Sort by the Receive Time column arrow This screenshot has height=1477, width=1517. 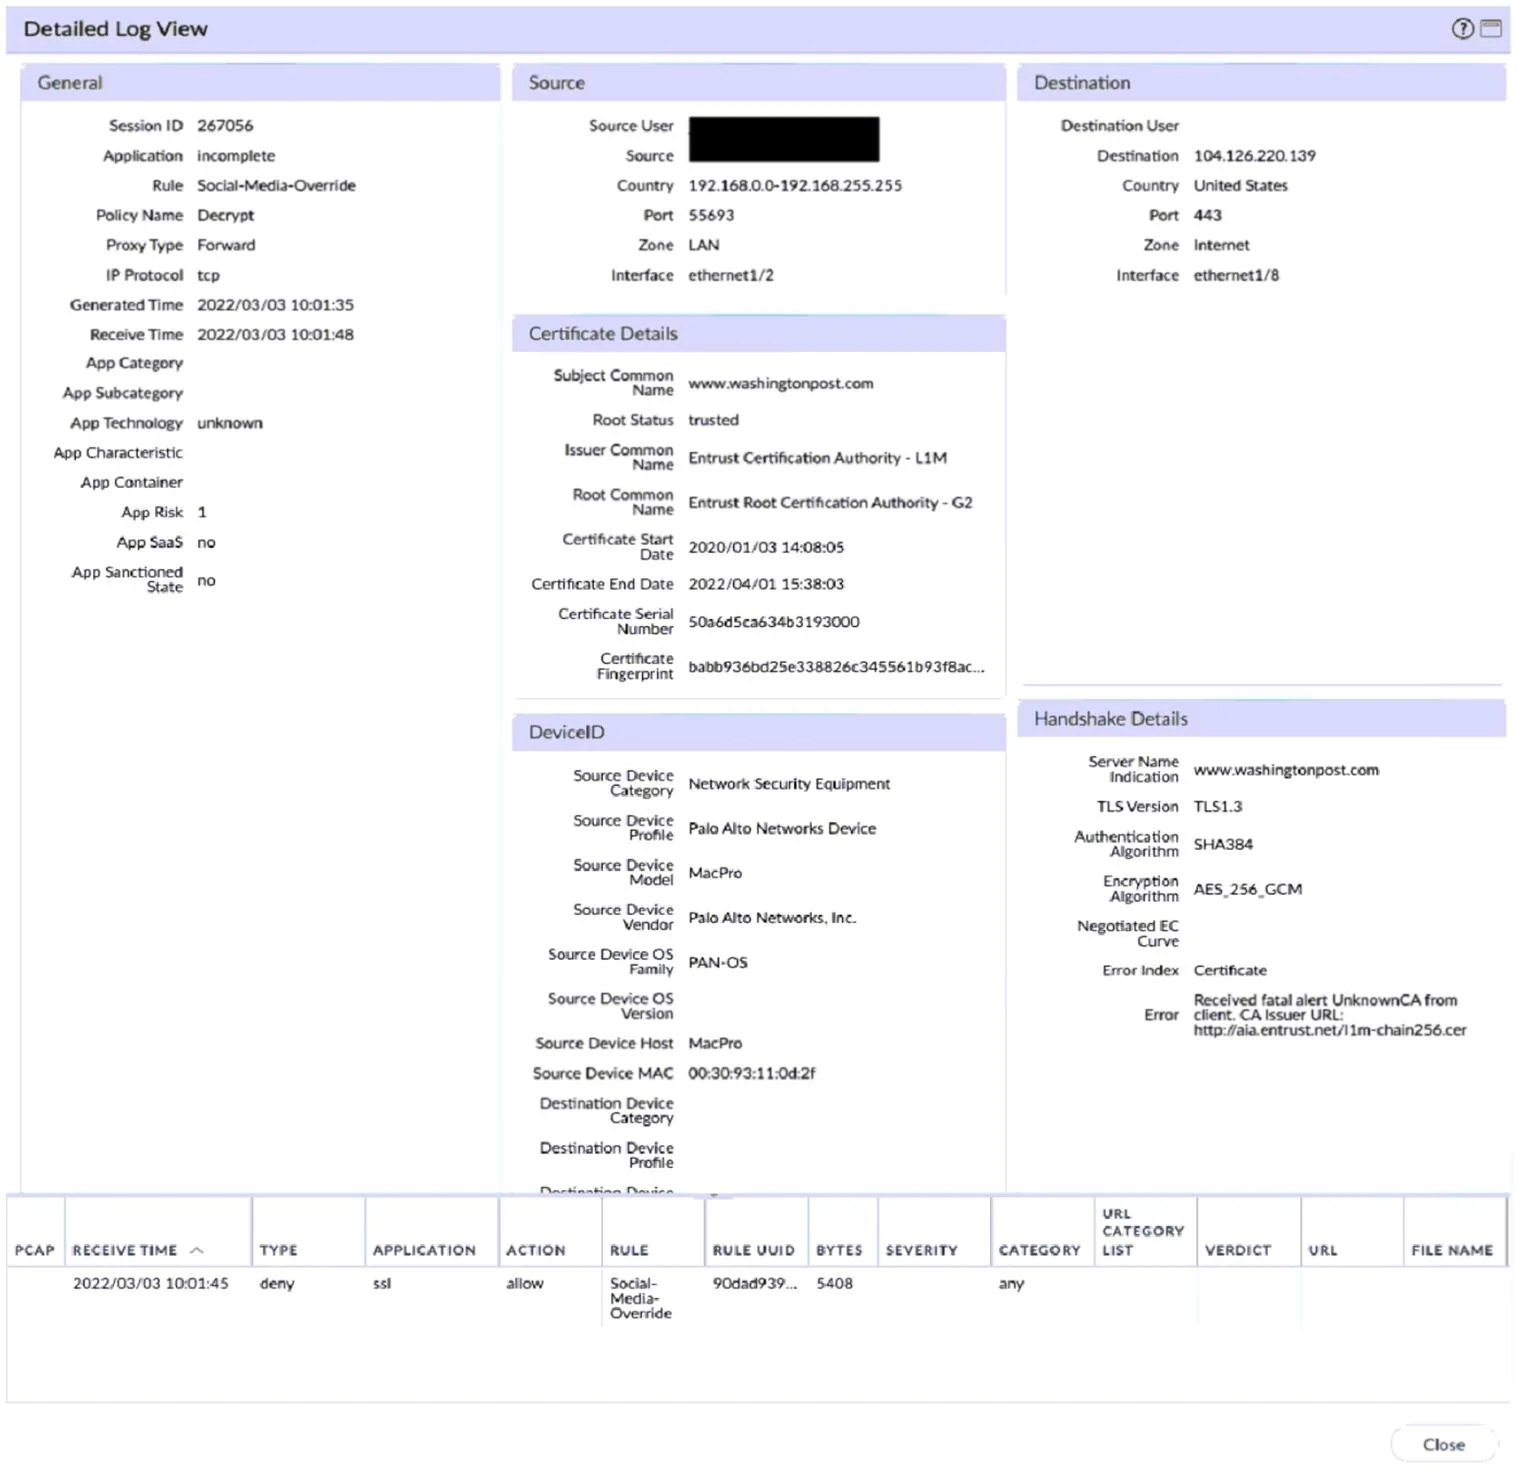(x=197, y=1250)
